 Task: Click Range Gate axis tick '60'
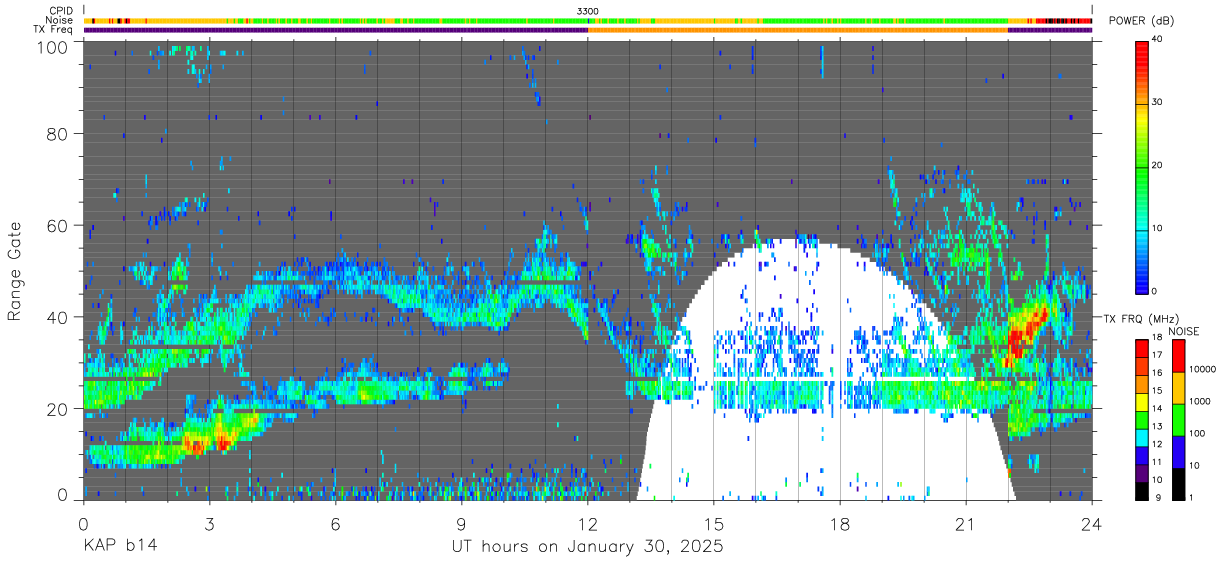(57, 225)
